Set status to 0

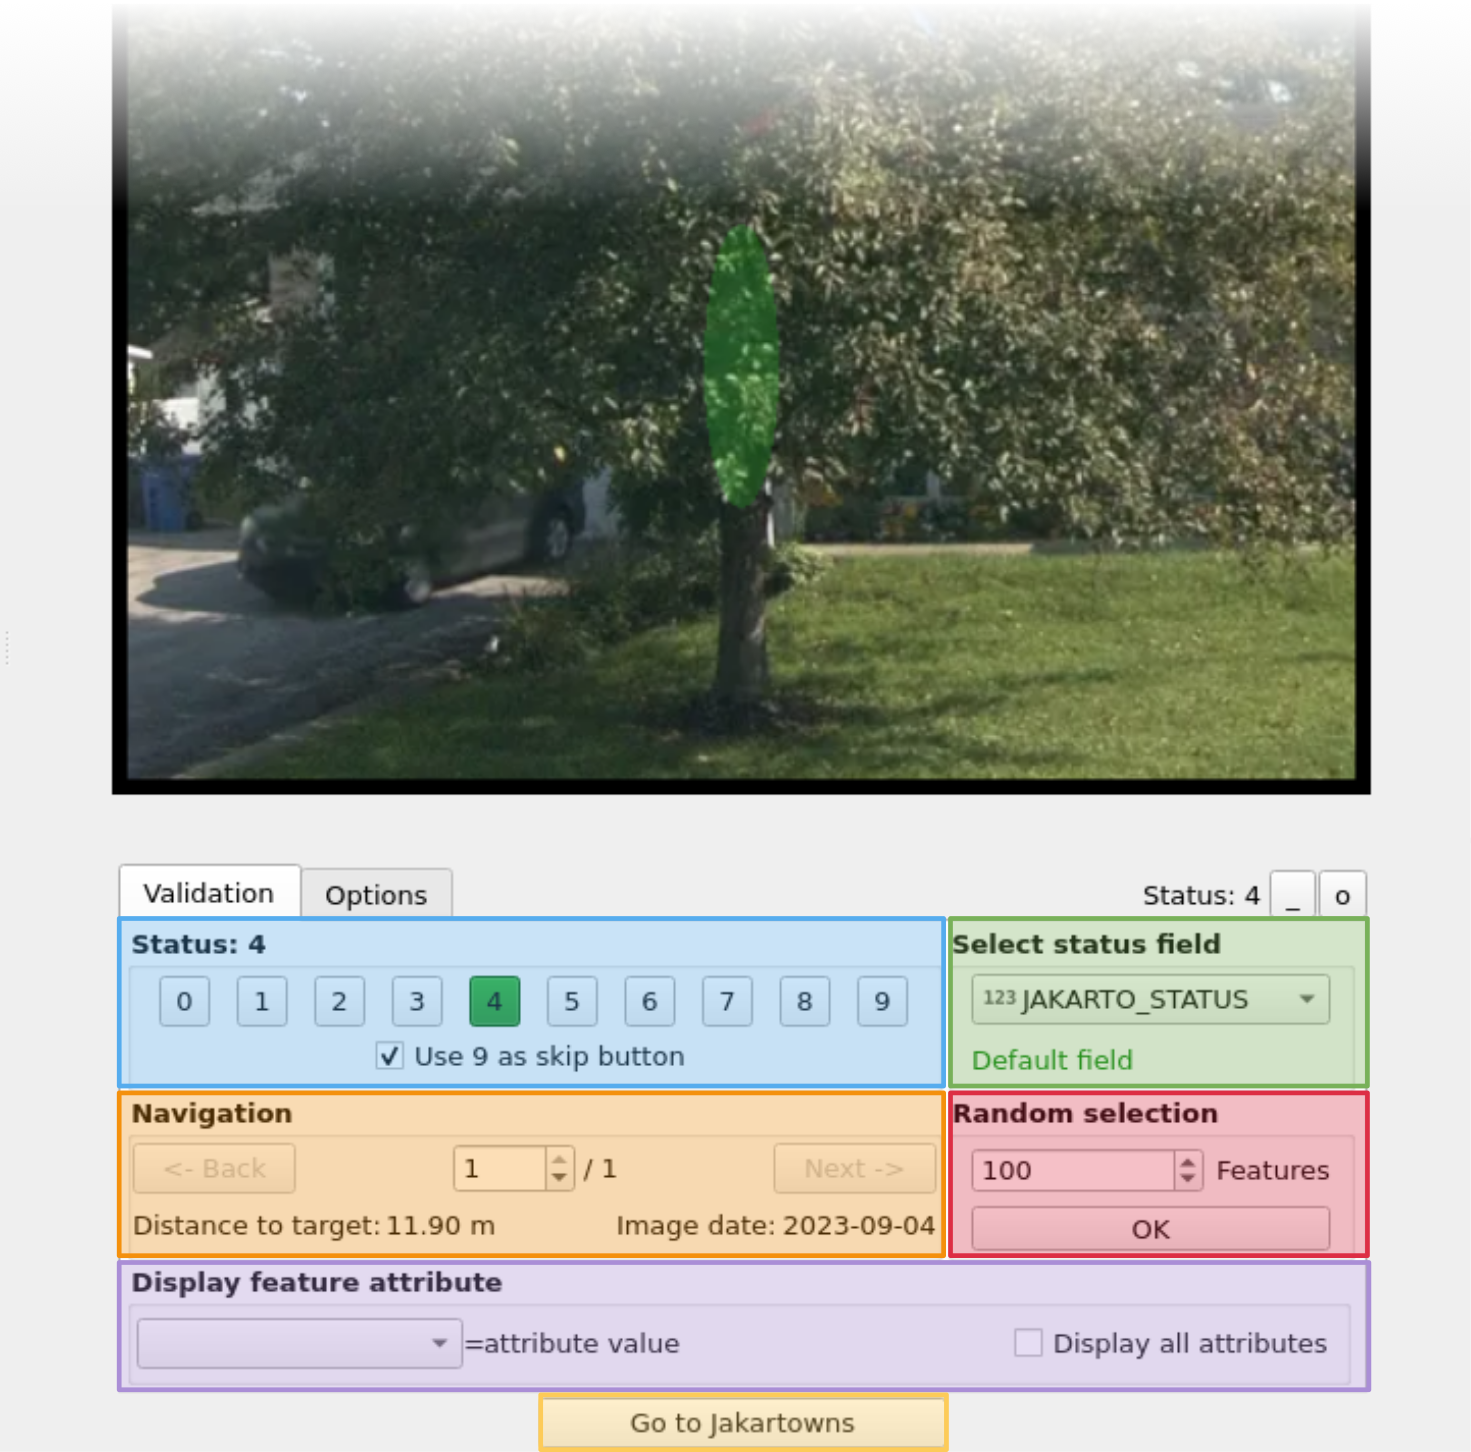[x=184, y=1001]
